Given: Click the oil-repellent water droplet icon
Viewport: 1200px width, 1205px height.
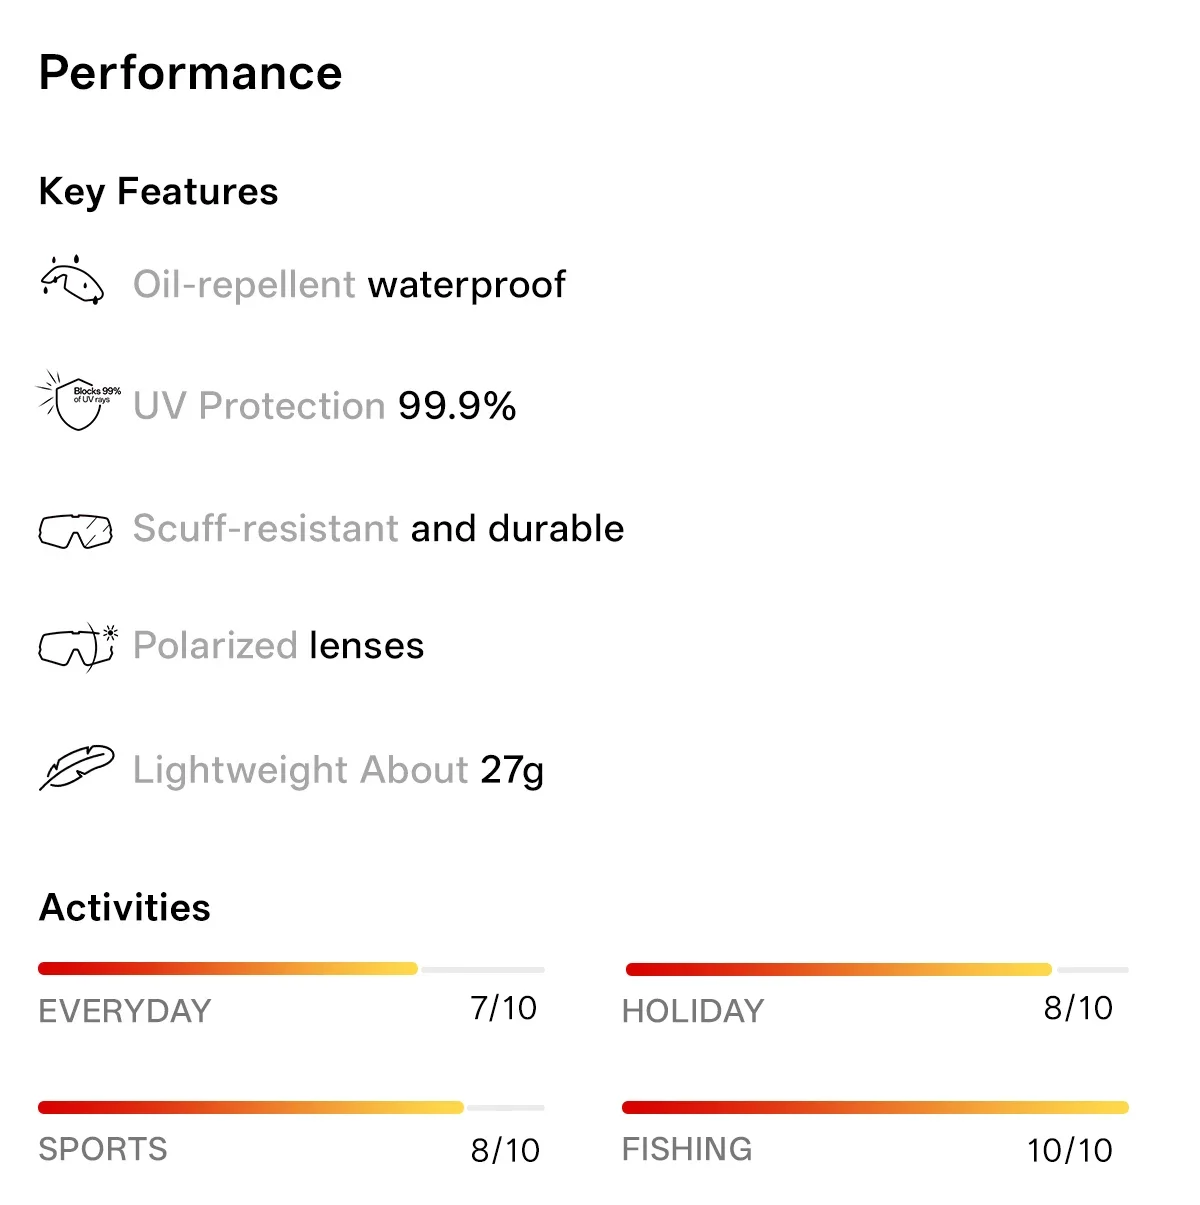Looking at the screenshot, I should tap(72, 280).
